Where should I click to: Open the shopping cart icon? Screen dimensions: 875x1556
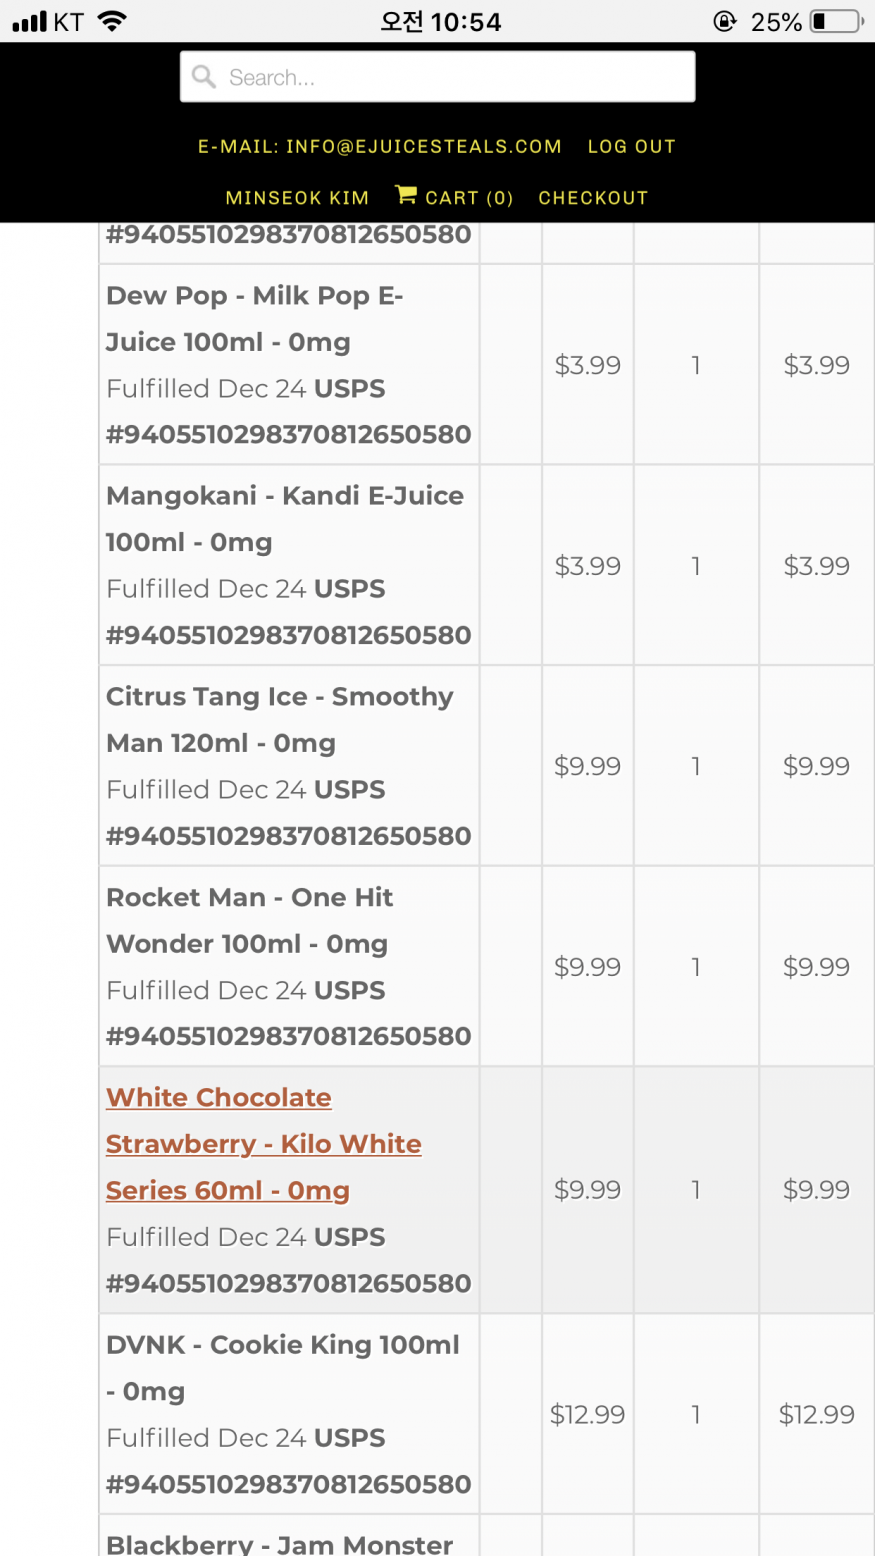point(406,195)
